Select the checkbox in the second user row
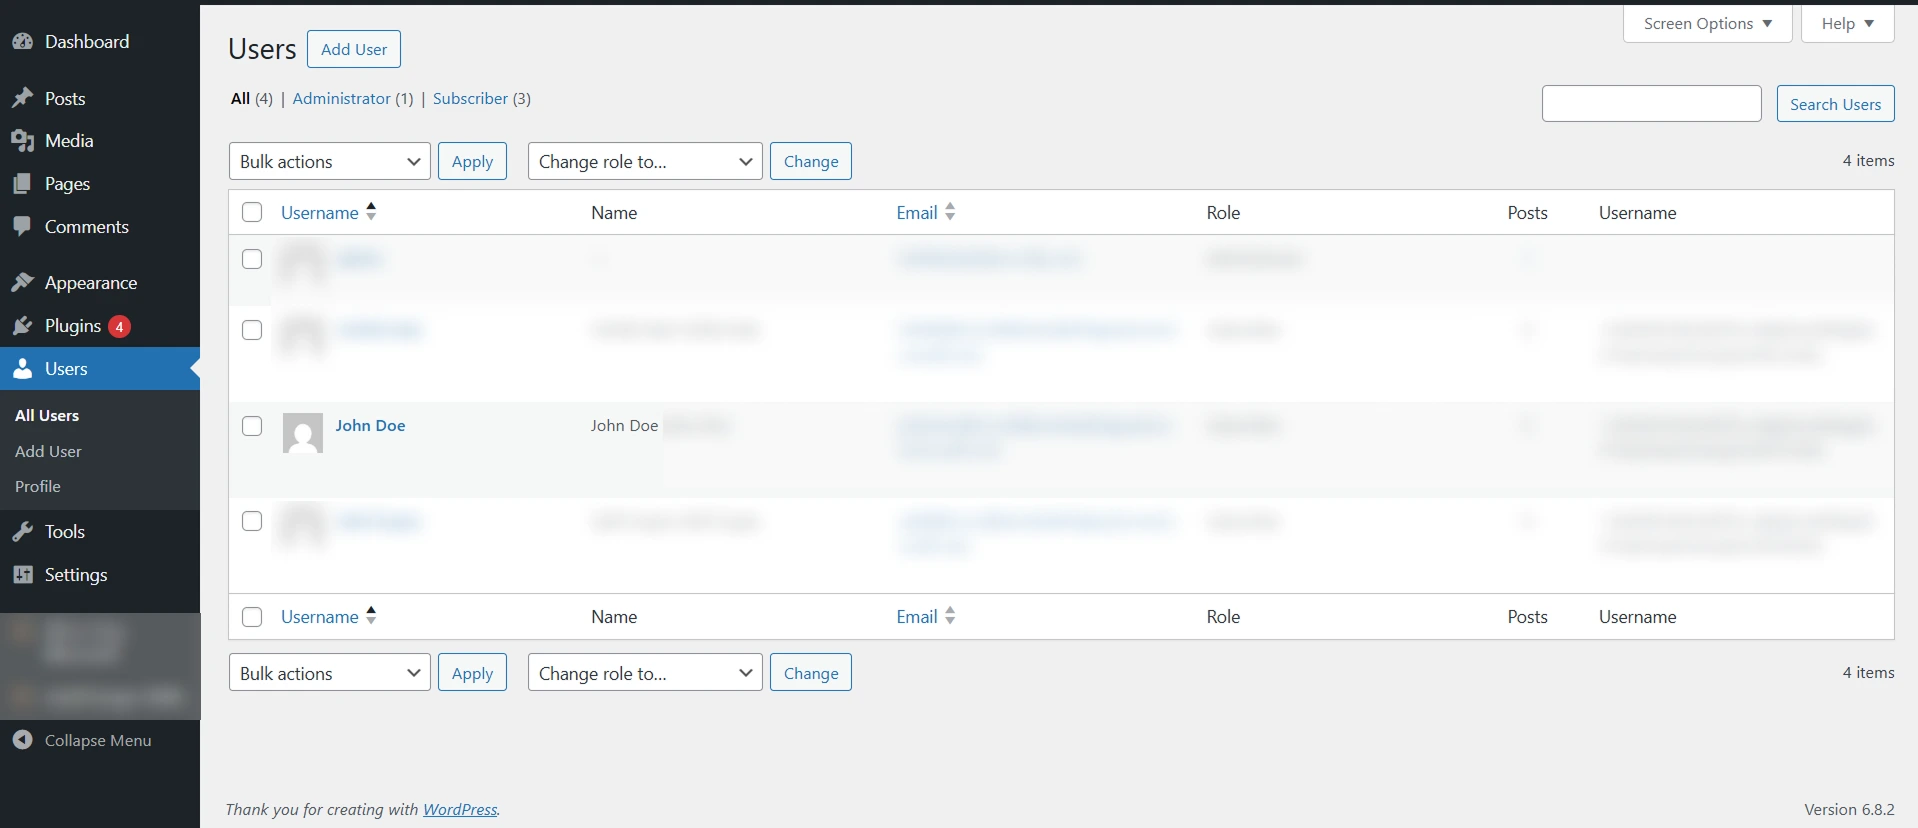The image size is (1918, 828). click(x=252, y=330)
